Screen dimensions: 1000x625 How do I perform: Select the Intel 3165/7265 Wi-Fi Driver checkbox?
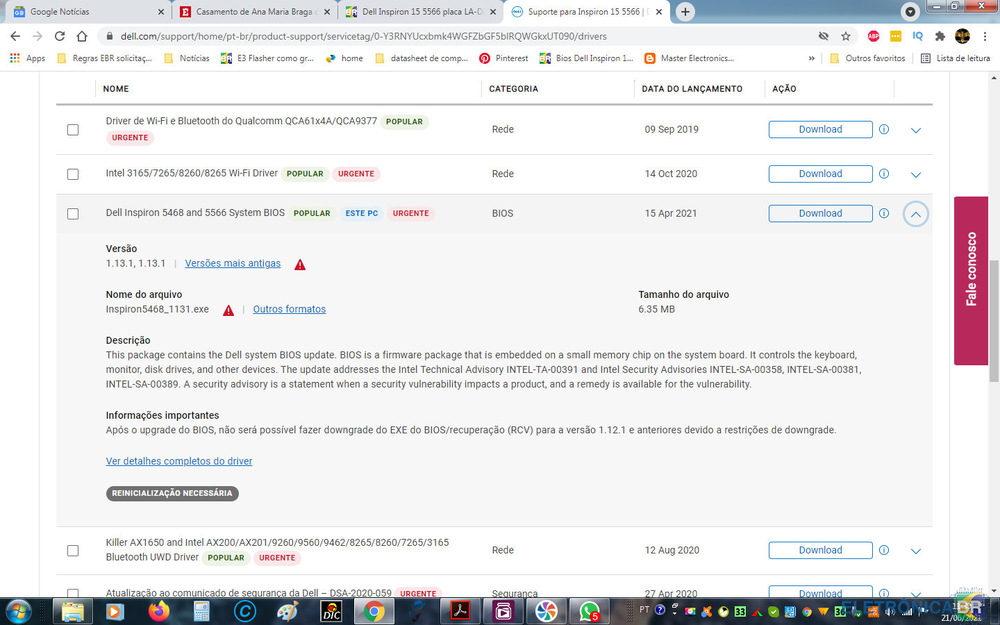click(73, 174)
